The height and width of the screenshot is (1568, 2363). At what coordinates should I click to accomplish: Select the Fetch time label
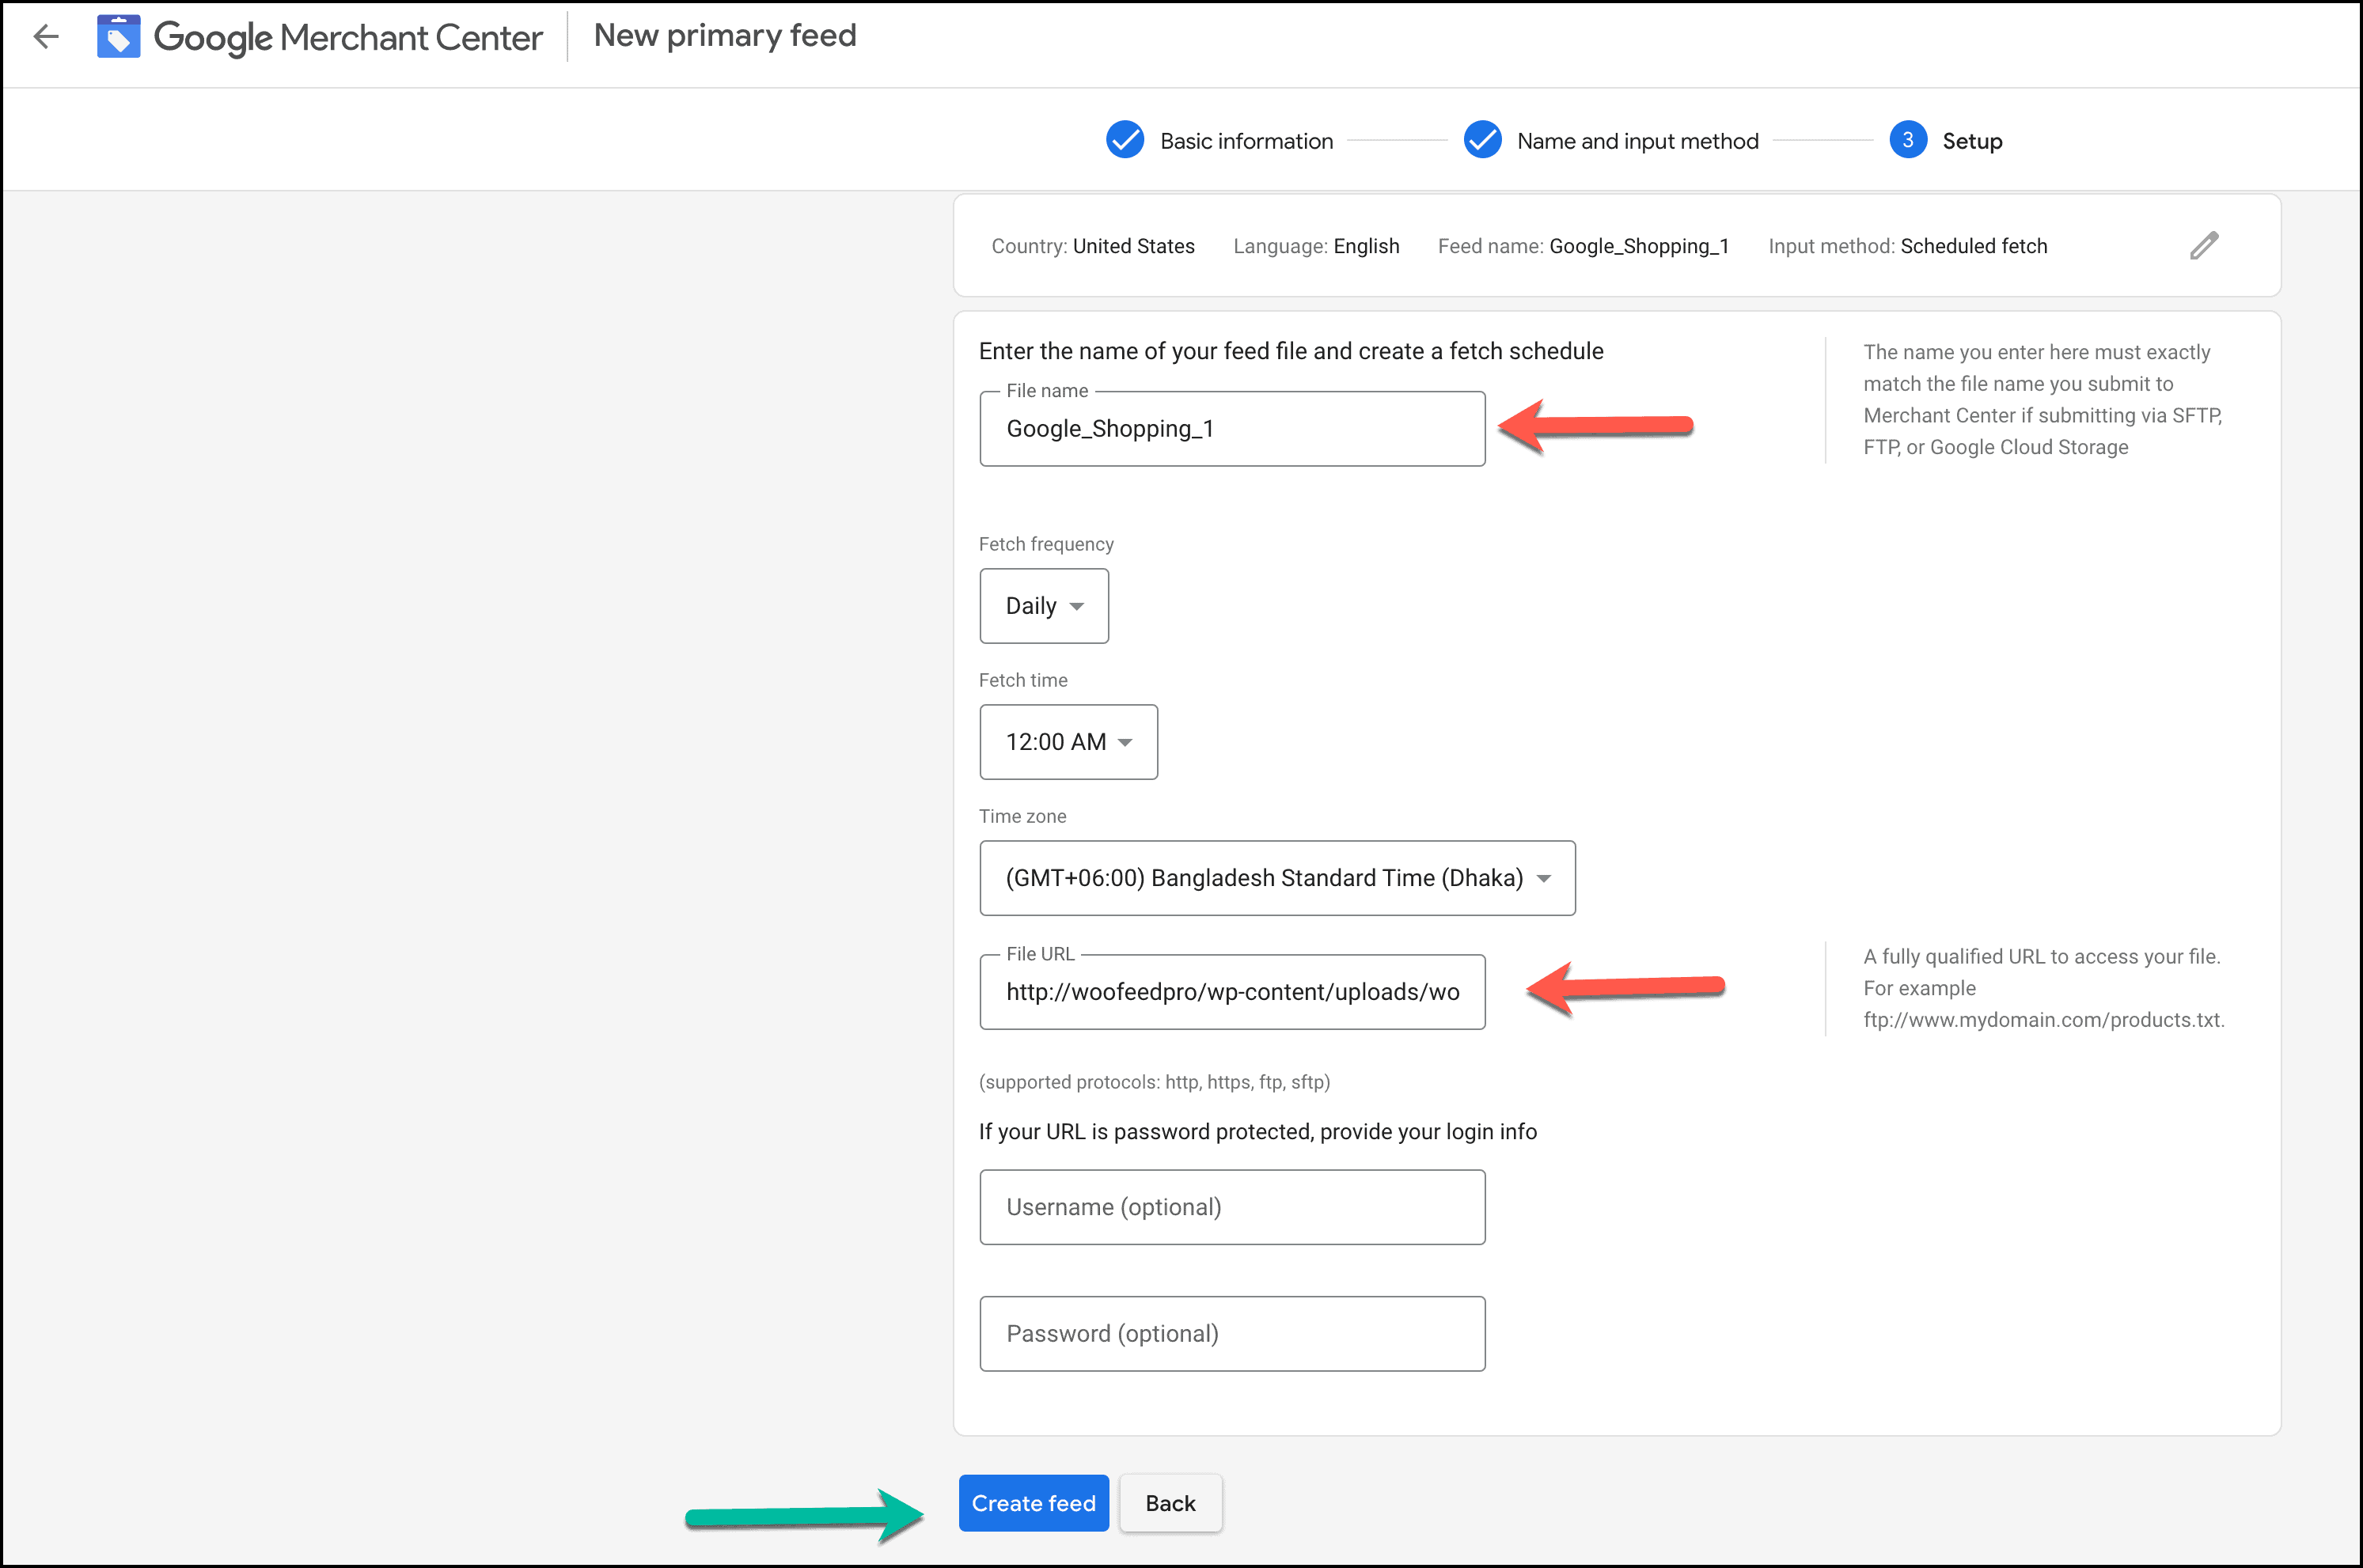click(x=1023, y=680)
